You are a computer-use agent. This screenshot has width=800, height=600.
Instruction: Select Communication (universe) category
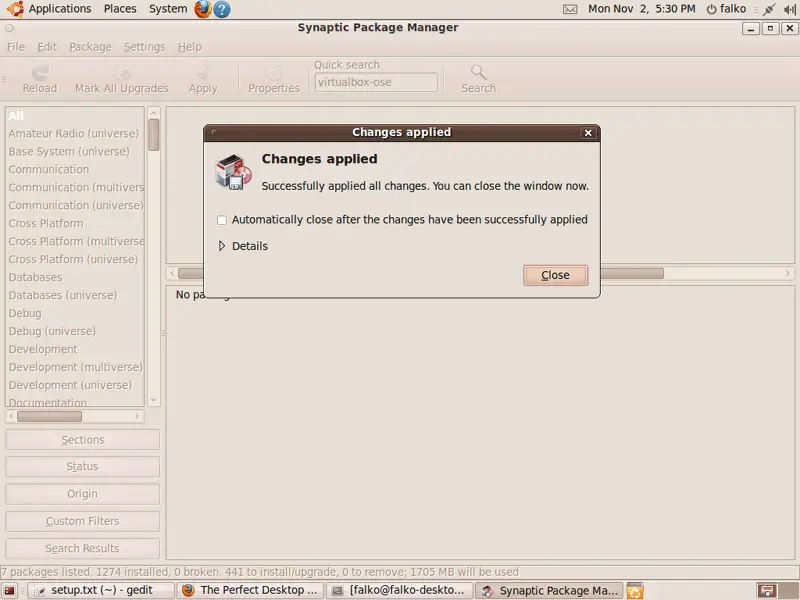75,206
